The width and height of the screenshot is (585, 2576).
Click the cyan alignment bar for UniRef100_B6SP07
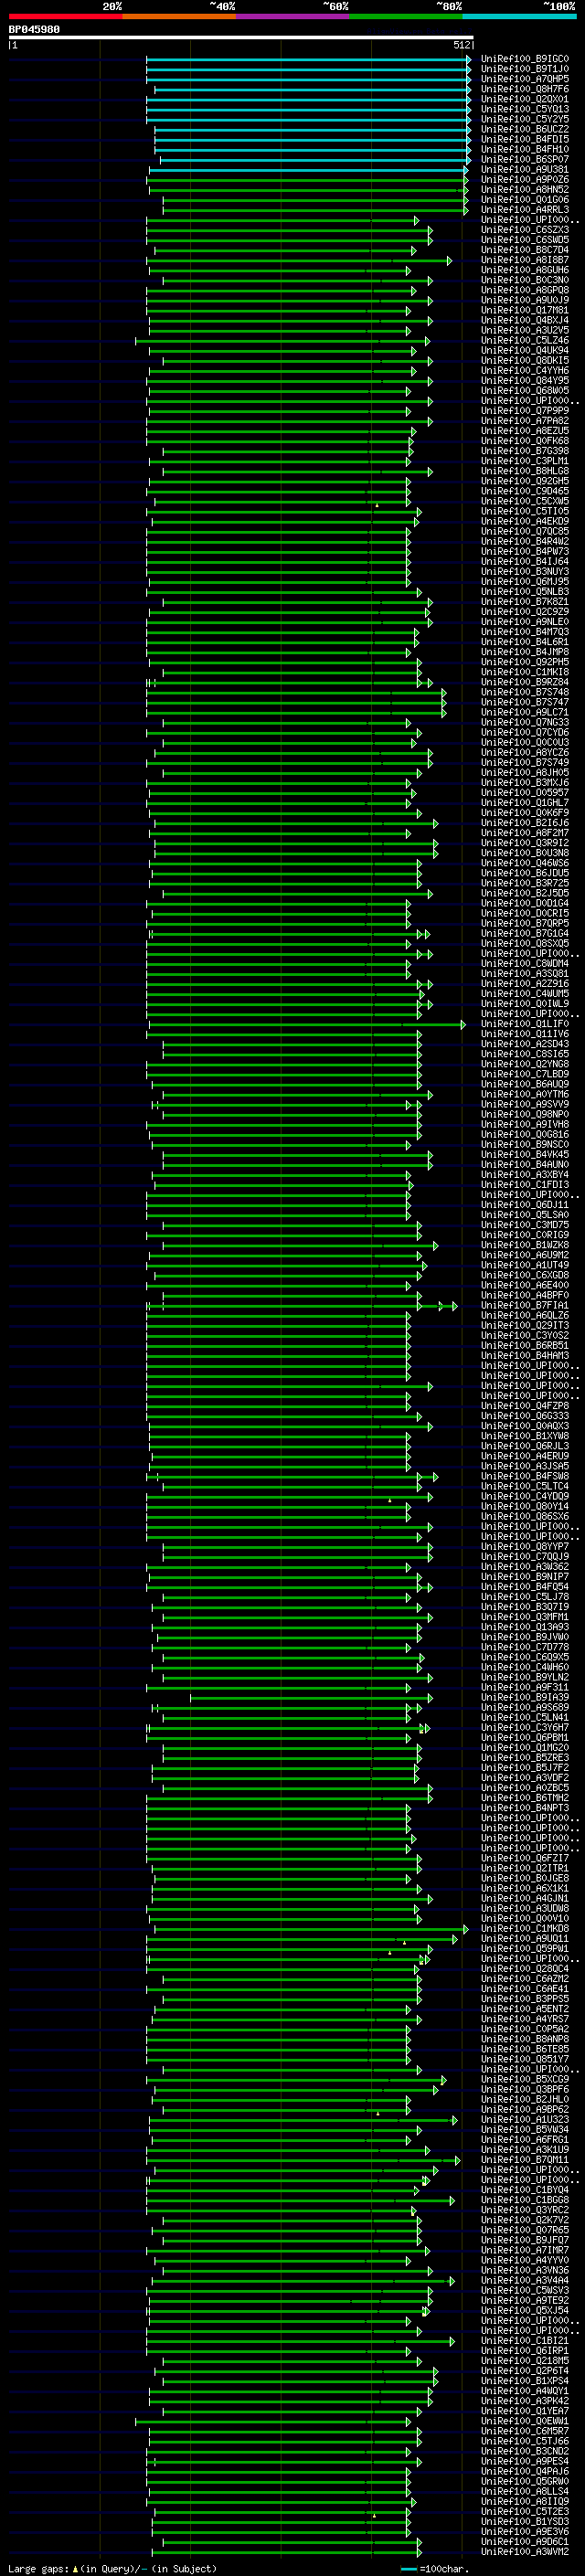coord(315,160)
